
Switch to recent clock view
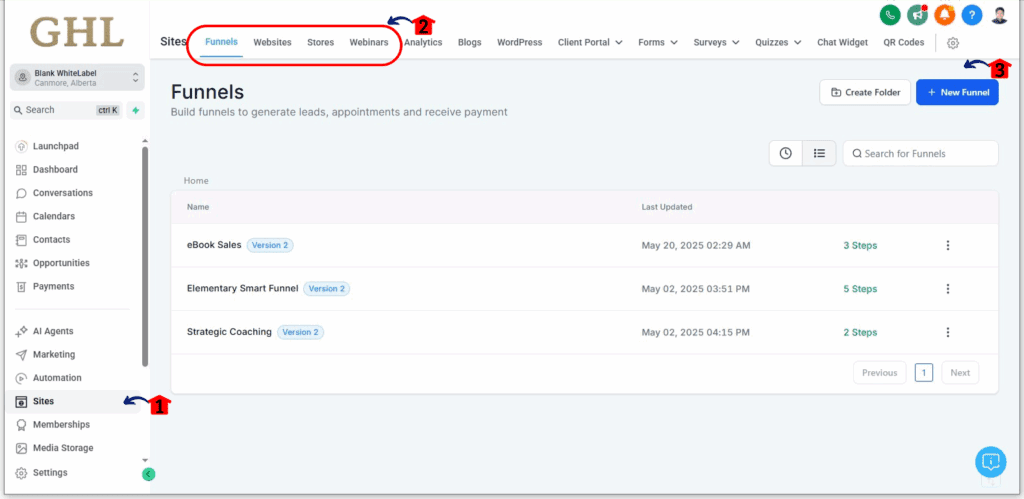tap(786, 153)
